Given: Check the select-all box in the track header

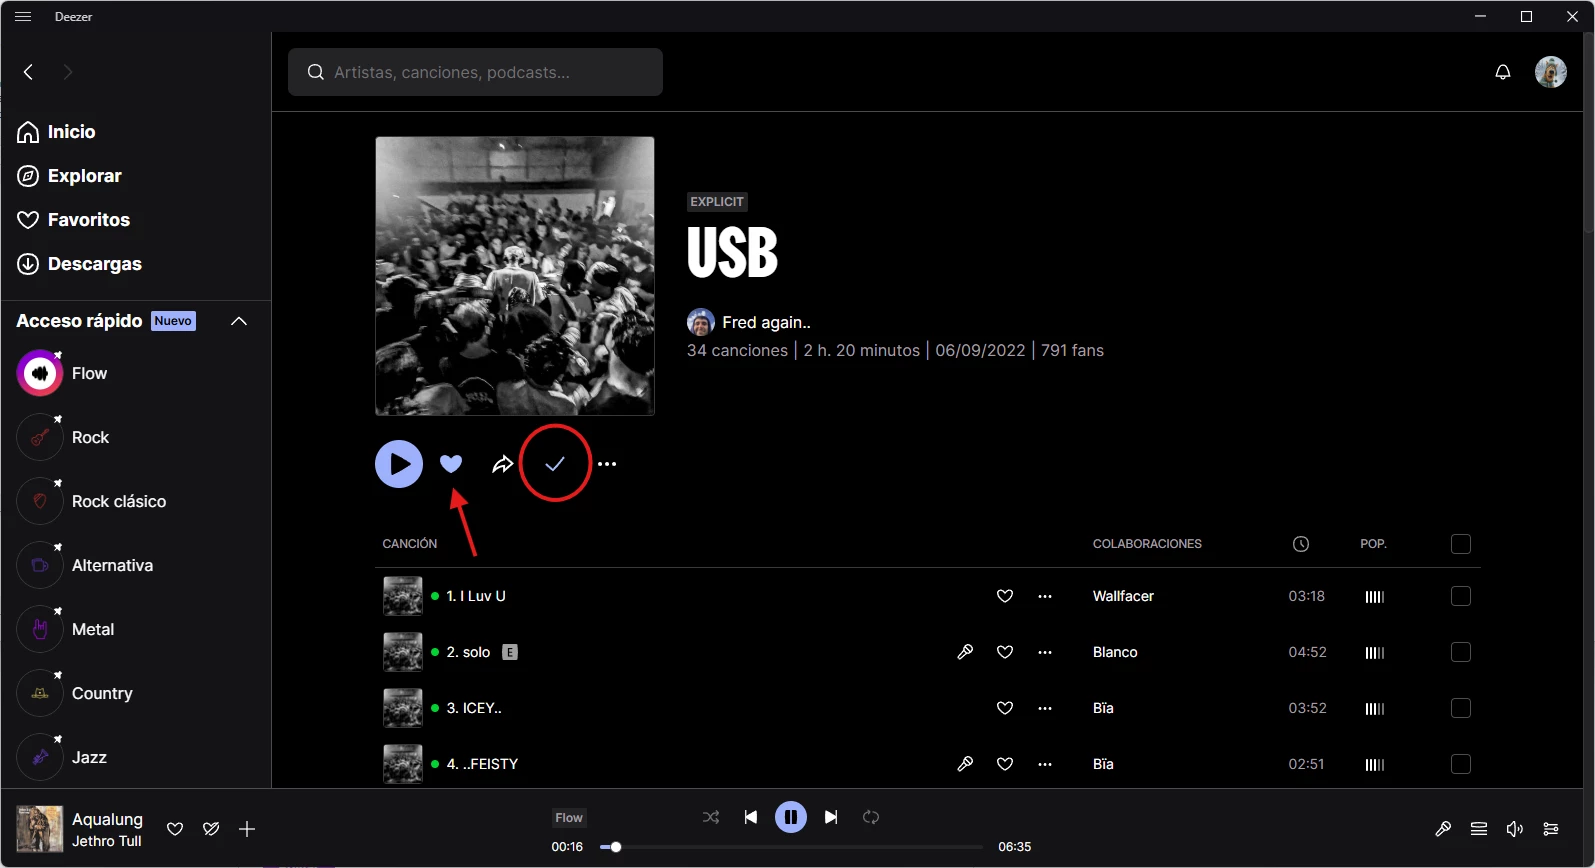Looking at the screenshot, I should pyautogui.click(x=1461, y=544).
